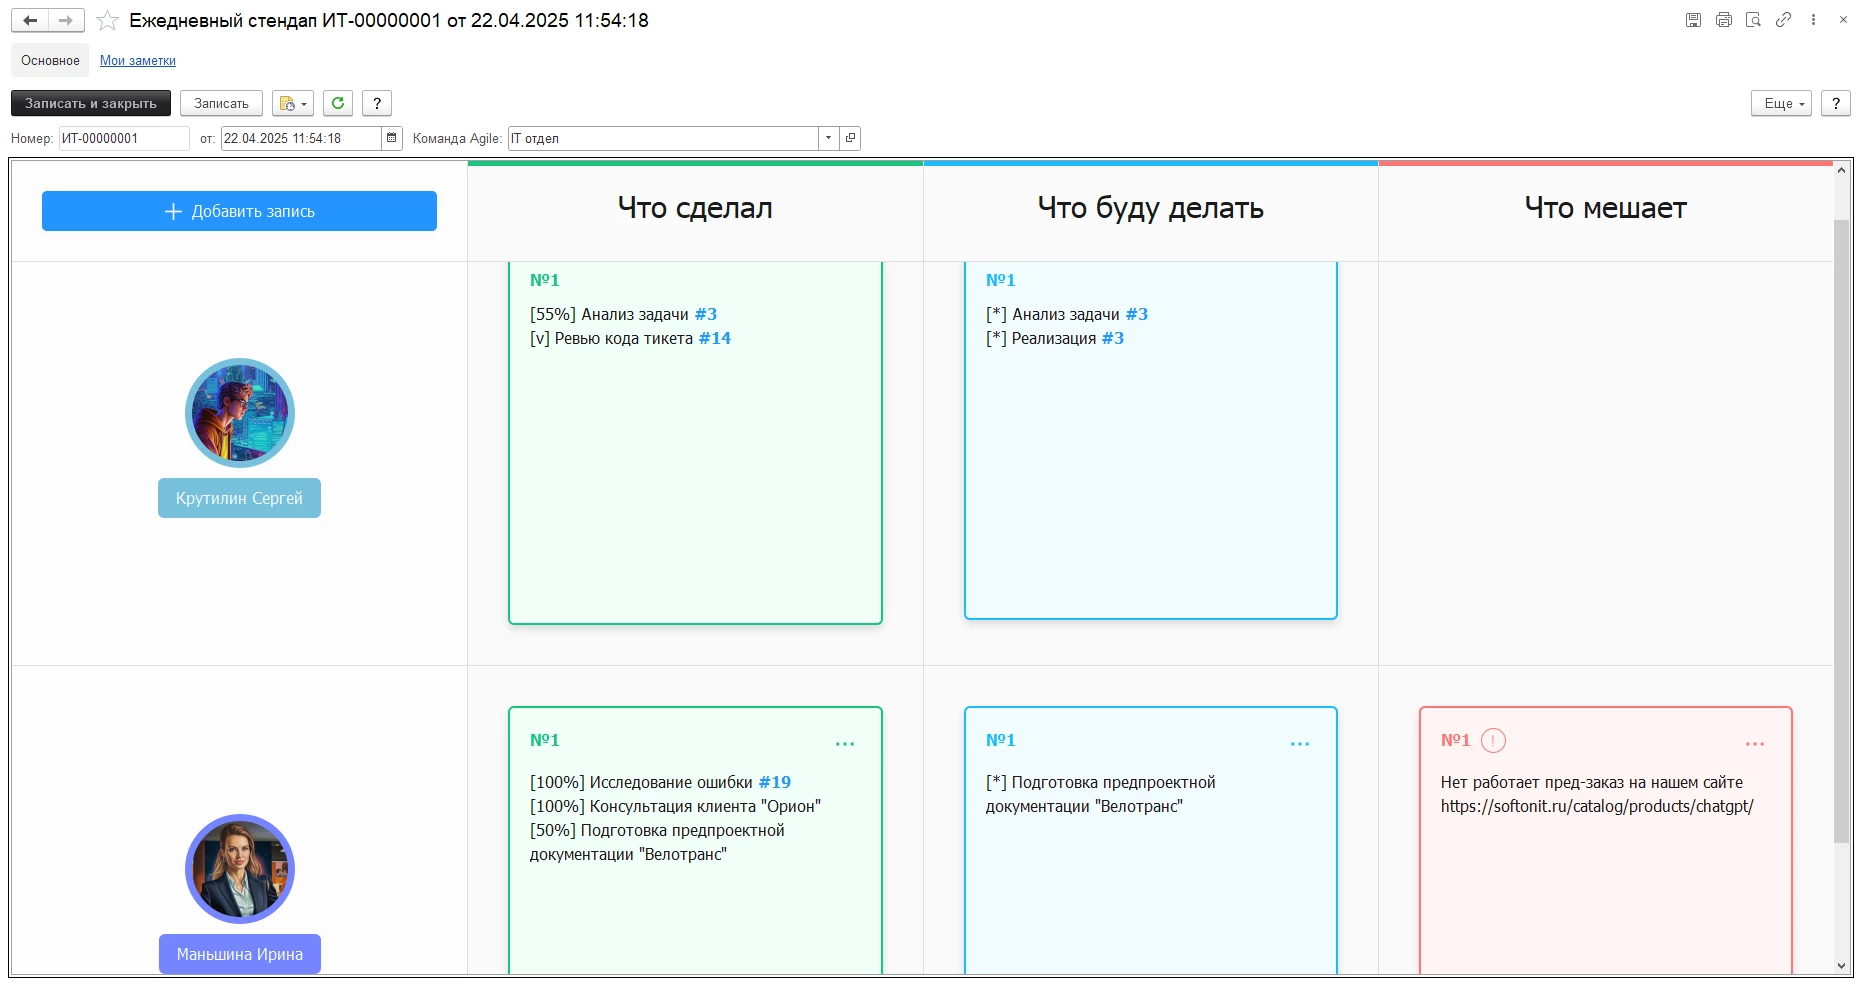Screen dimensions: 1870x987
Task: Click the save floppy disk icon
Action: 1693,20
